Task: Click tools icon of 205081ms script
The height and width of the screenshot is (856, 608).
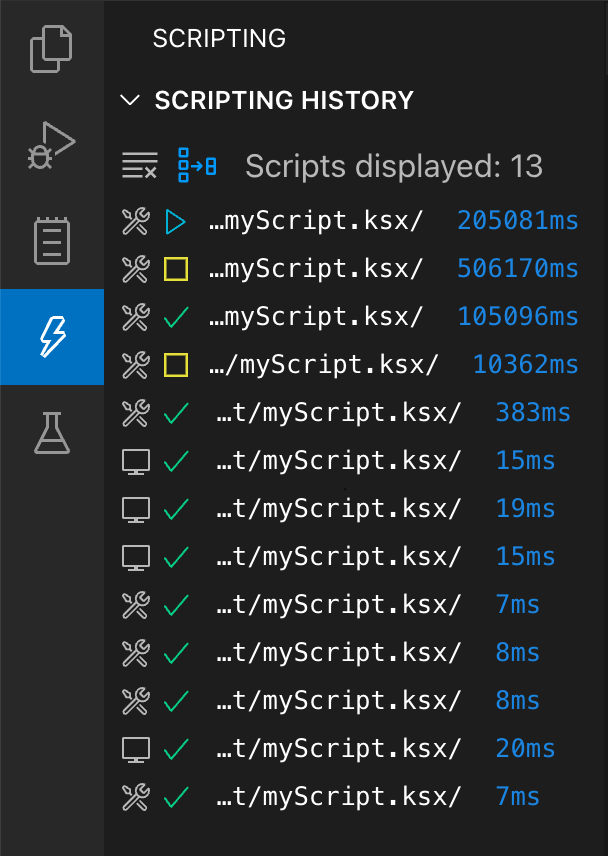Action: point(135,221)
